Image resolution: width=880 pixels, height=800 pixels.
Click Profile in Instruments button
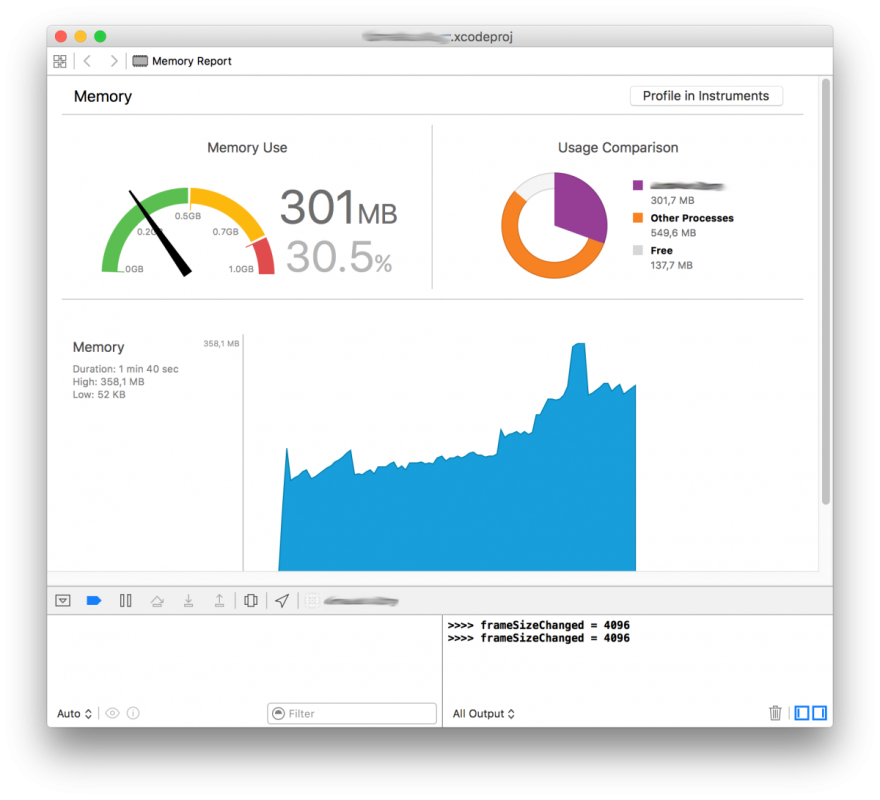click(x=706, y=96)
